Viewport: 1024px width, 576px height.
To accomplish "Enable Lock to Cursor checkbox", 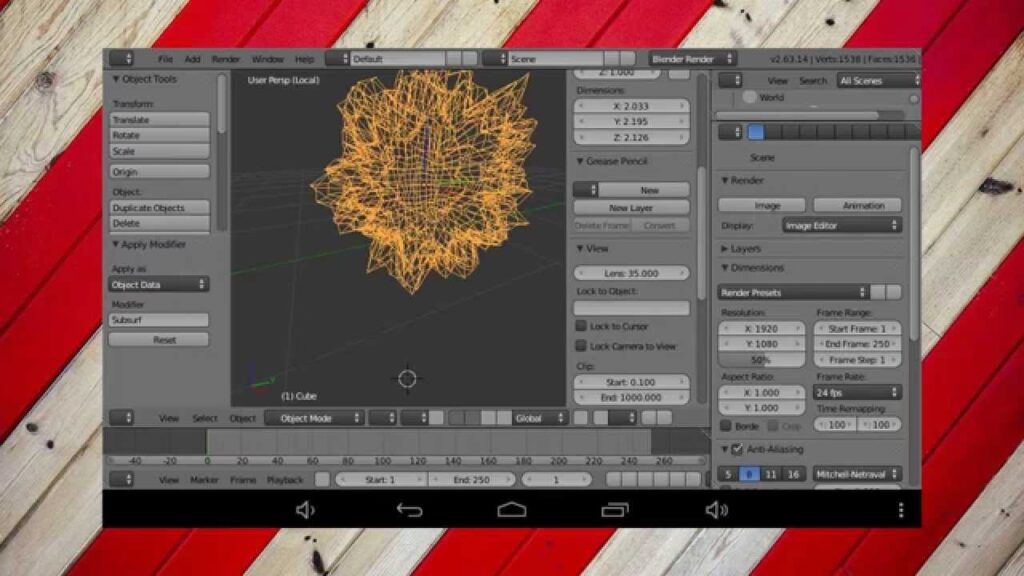I will click(x=581, y=326).
